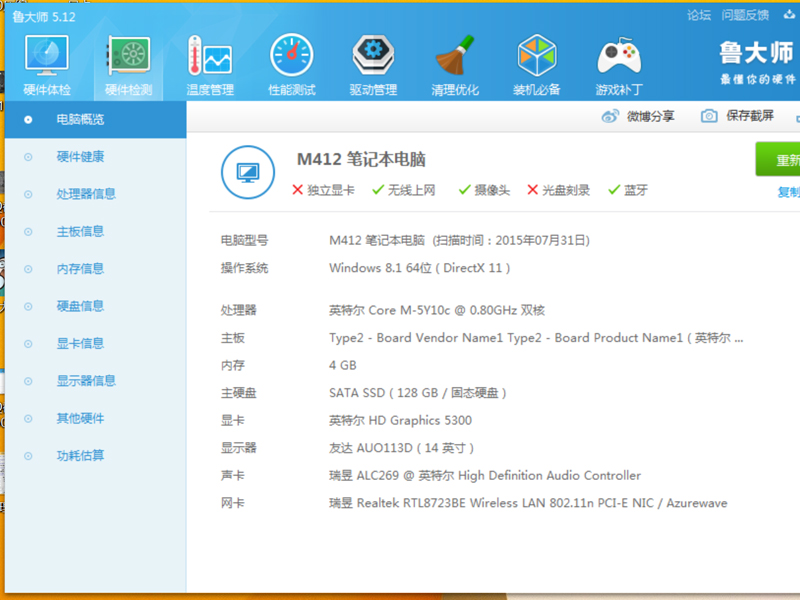
Task: Open 驱动管理 gear icon
Action: pos(373,55)
